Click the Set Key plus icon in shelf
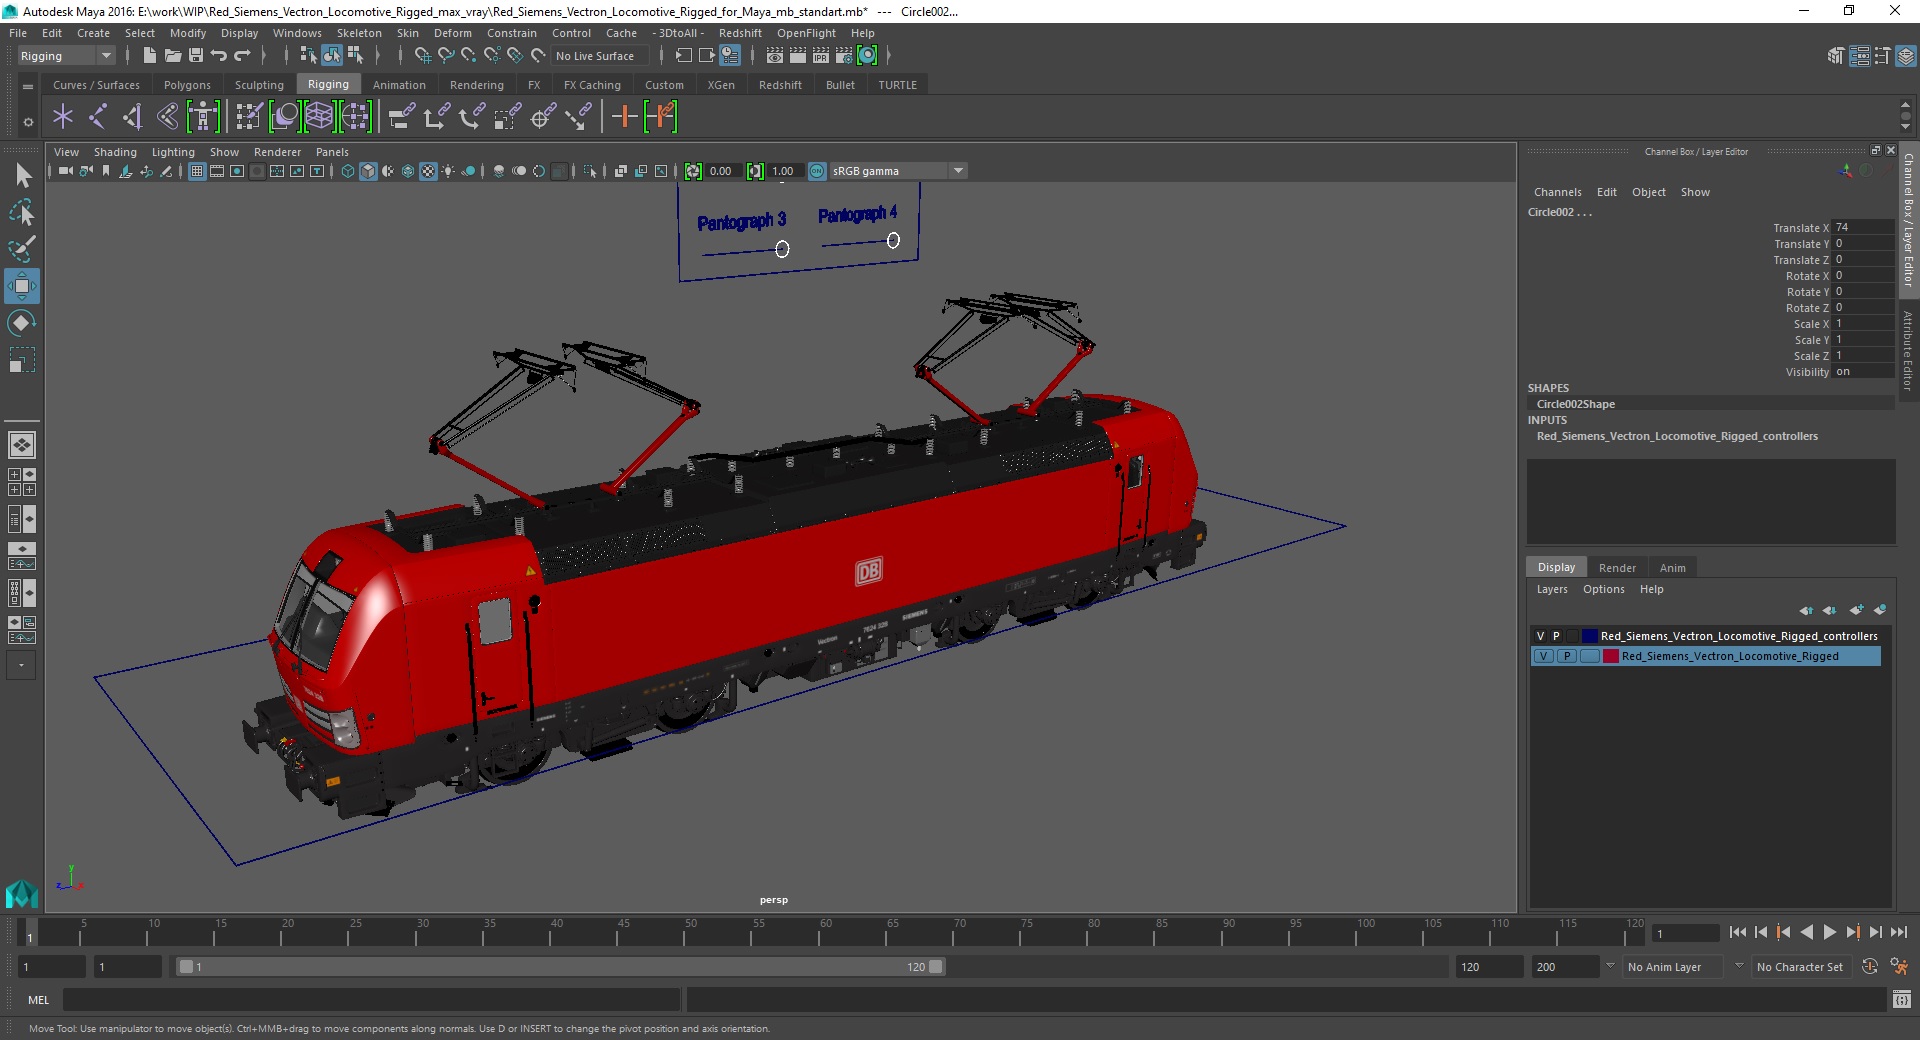1920x1040 pixels. pos(624,117)
